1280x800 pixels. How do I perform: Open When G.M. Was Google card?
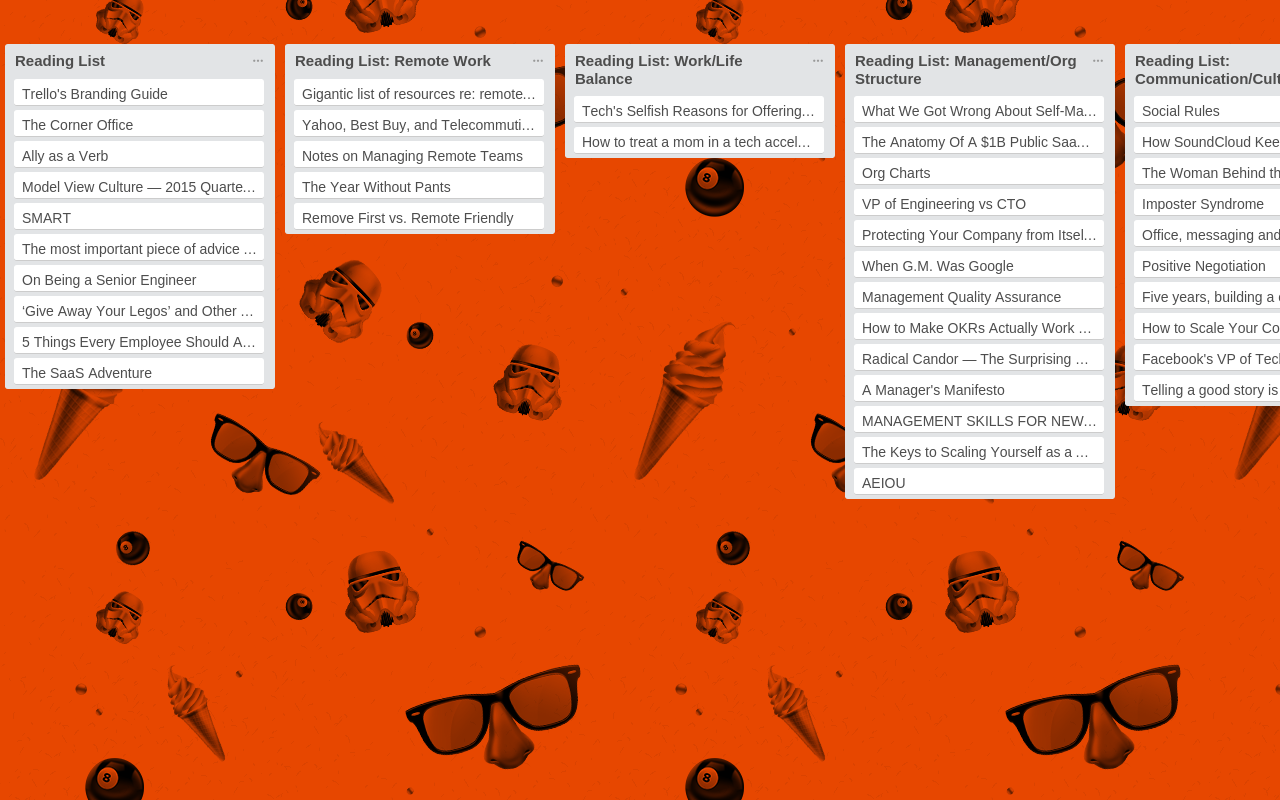(979, 265)
